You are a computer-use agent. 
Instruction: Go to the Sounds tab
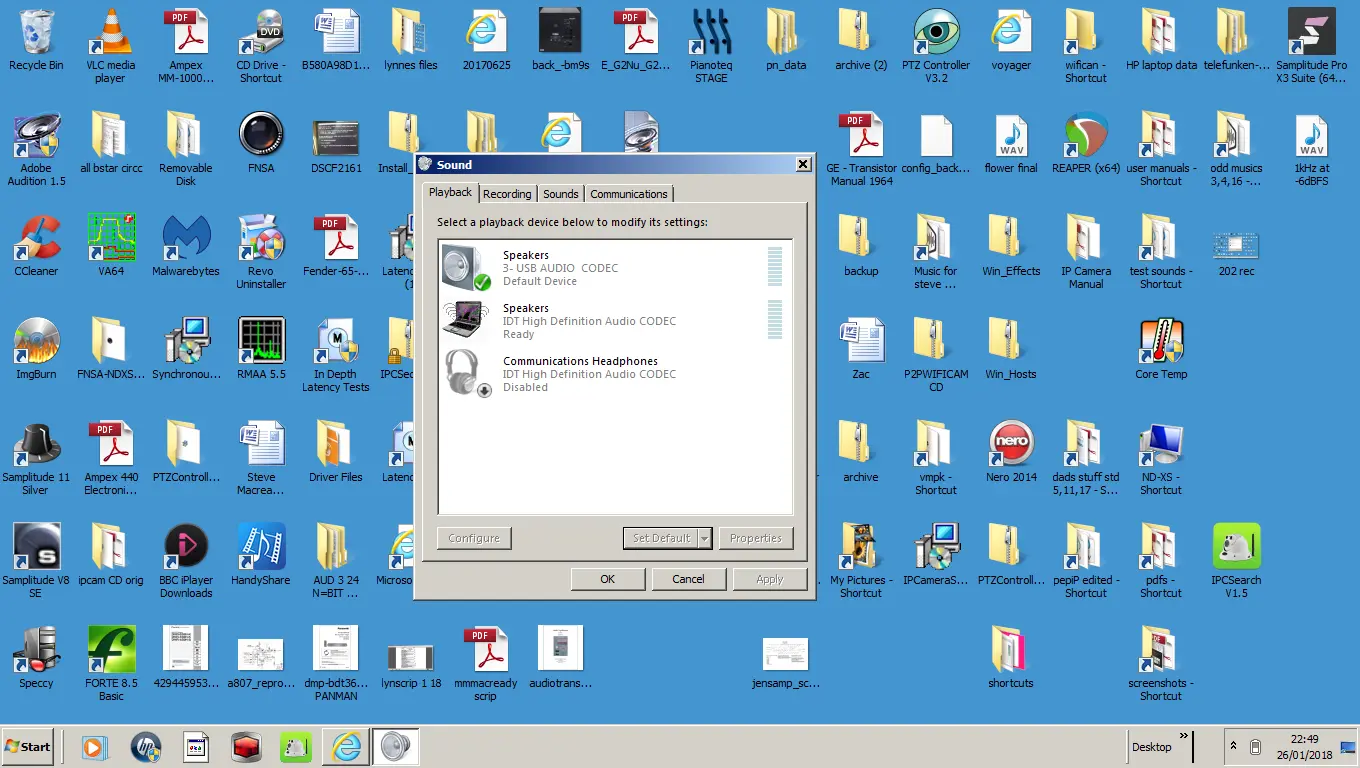pos(560,194)
